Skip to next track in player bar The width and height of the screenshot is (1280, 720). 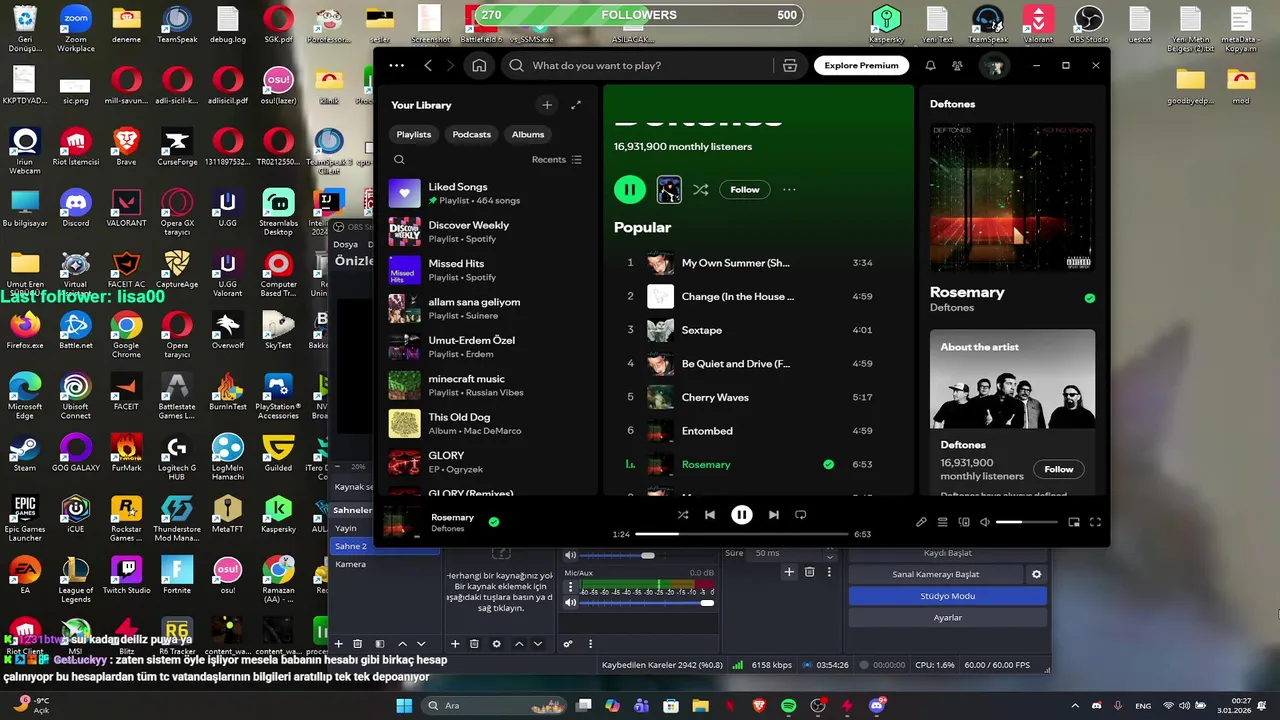click(773, 515)
